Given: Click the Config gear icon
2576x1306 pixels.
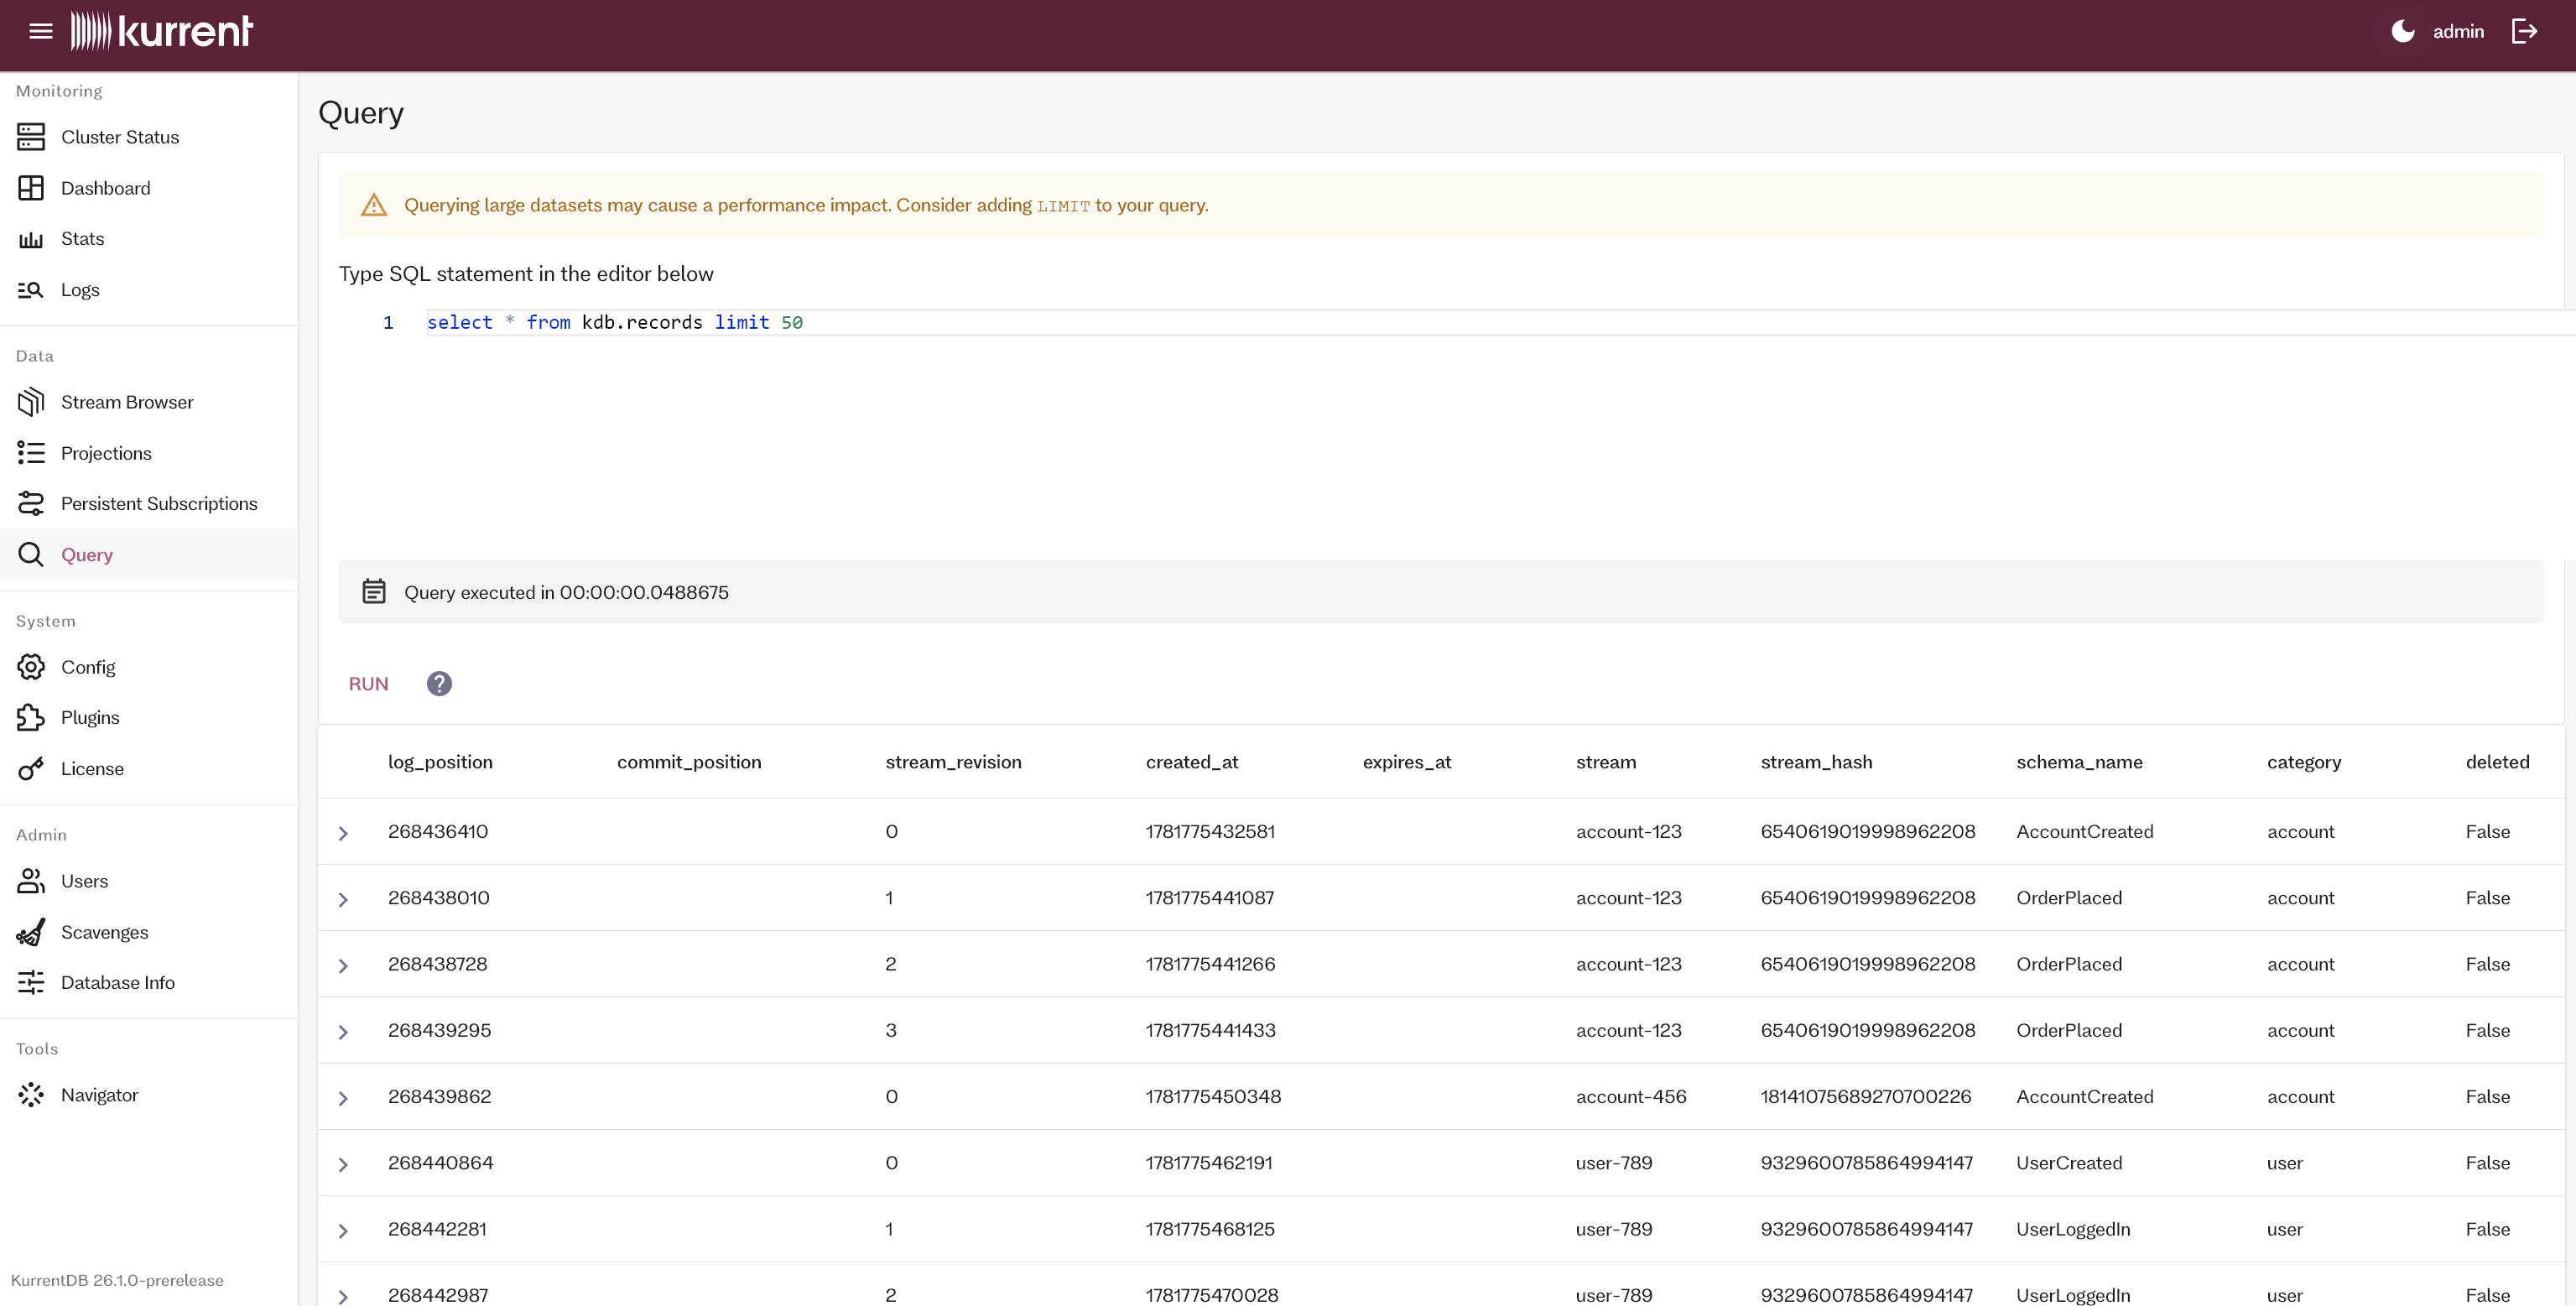Looking at the screenshot, I should [x=31, y=667].
